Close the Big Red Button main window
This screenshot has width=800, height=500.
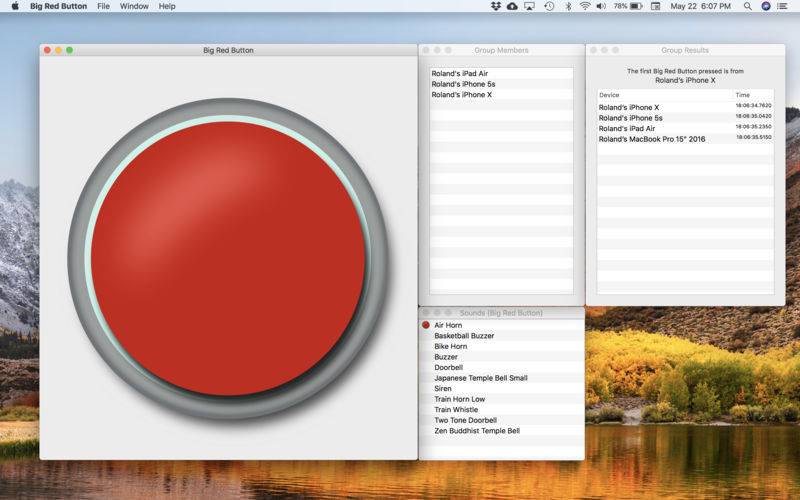pos(47,50)
